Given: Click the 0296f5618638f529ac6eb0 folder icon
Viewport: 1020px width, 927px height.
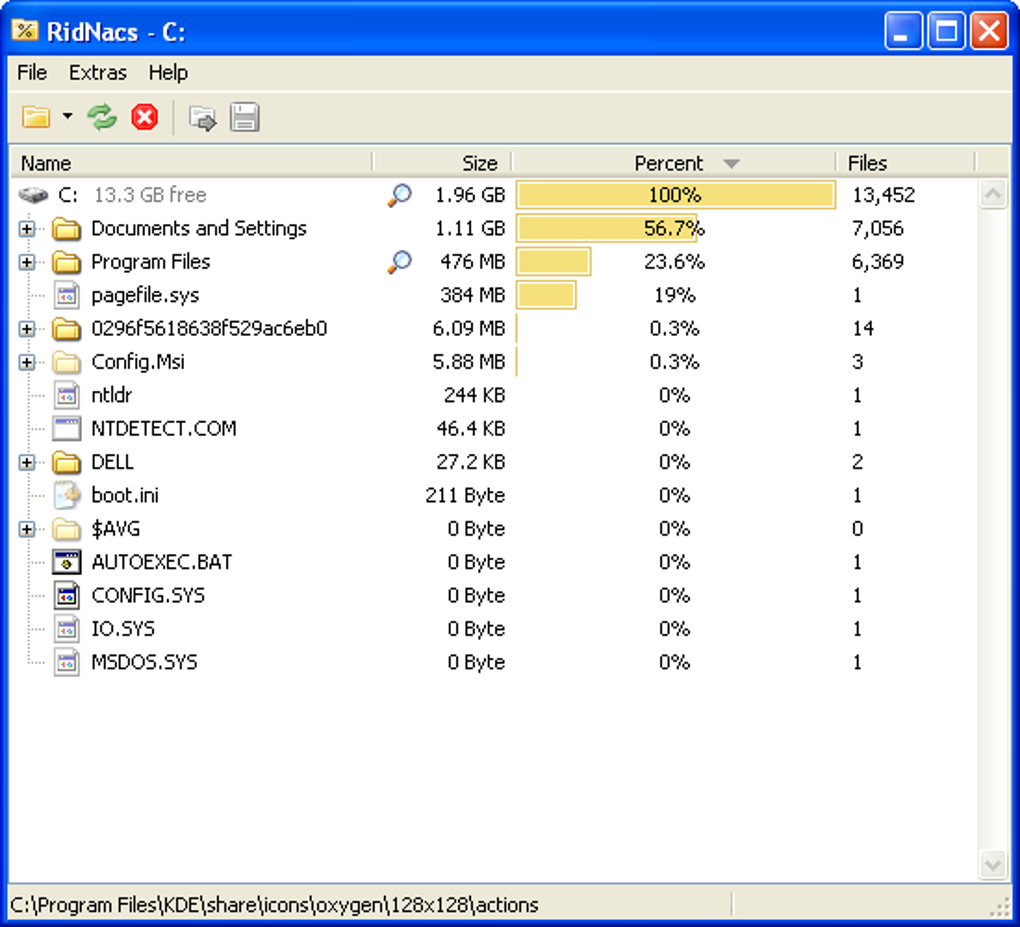Looking at the screenshot, I should point(66,329).
